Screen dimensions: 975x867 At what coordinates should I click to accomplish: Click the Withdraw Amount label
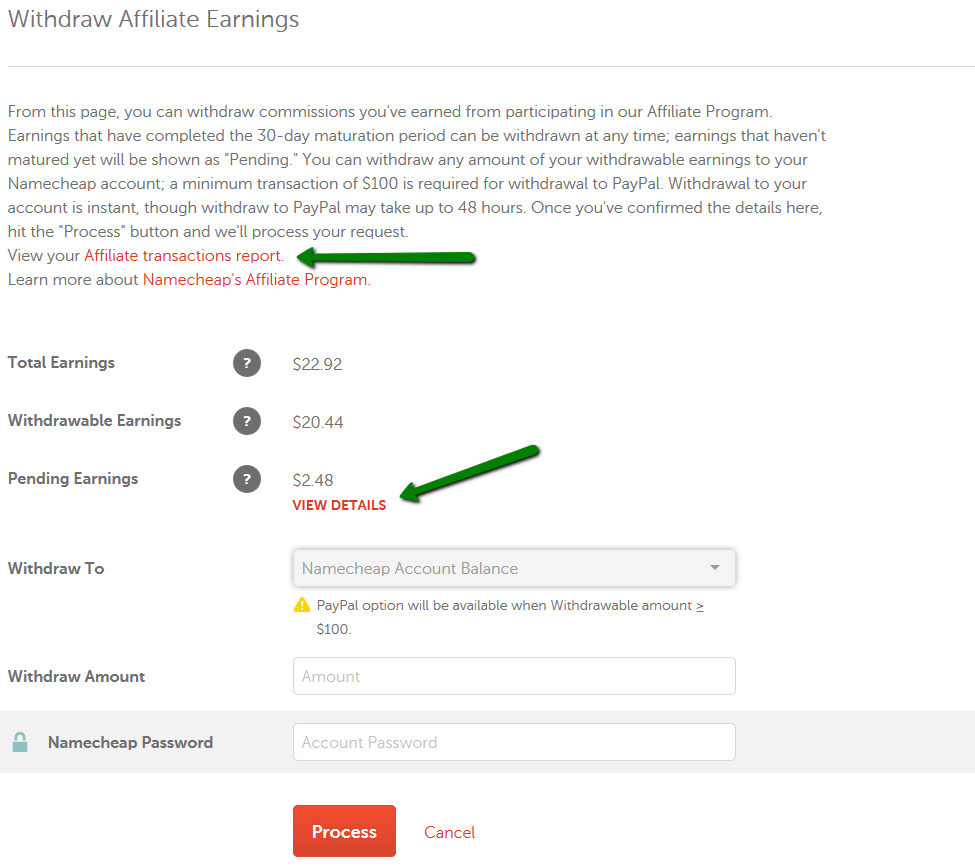tap(76, 677)
